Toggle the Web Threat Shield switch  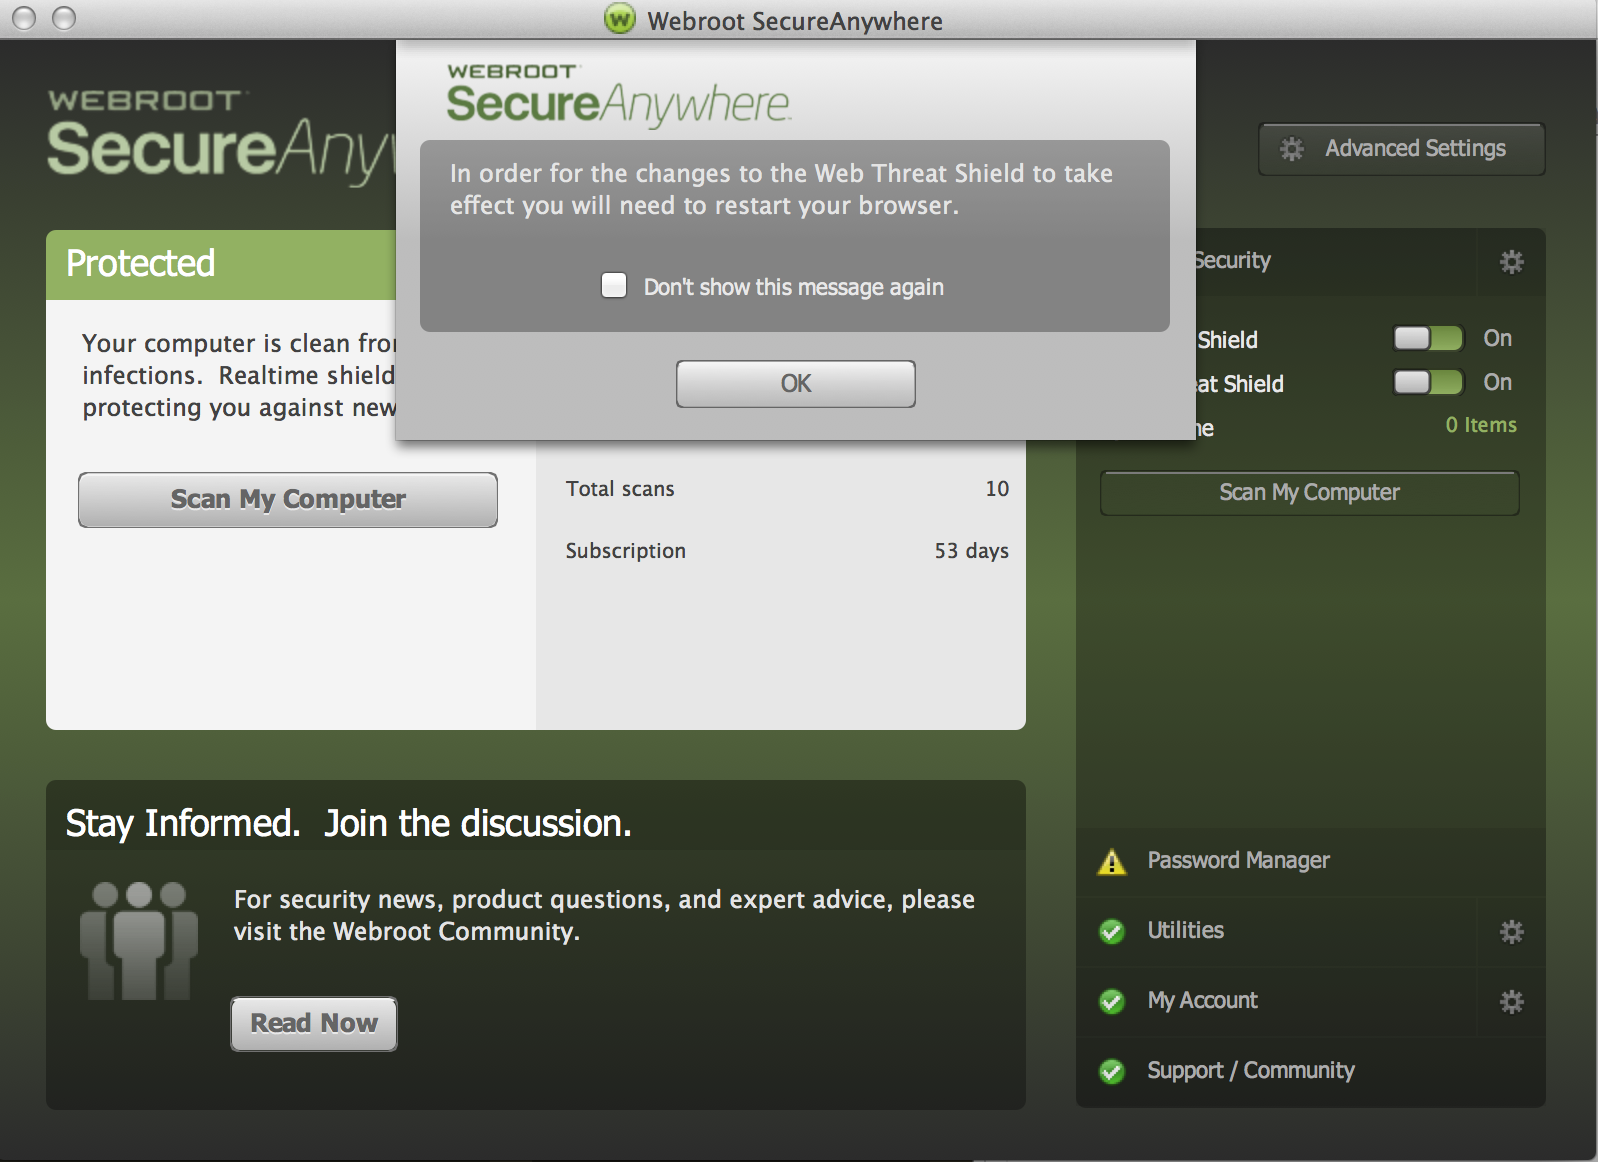coord(1428,382)
